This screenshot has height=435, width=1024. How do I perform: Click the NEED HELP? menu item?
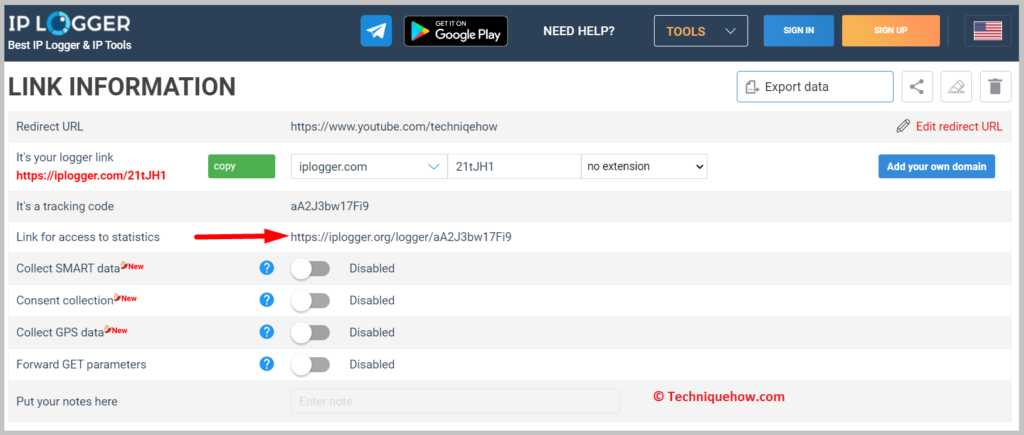(579, 31)
